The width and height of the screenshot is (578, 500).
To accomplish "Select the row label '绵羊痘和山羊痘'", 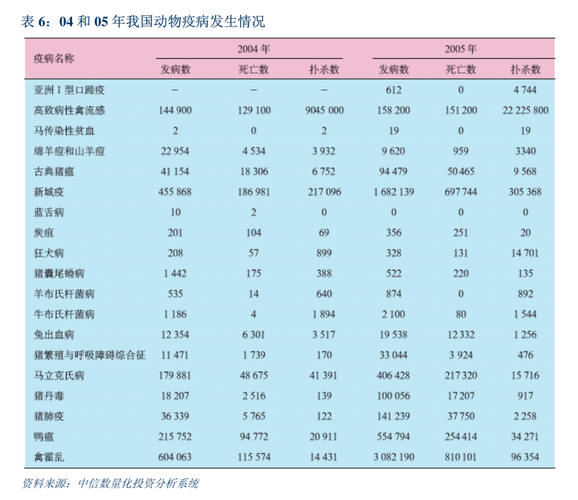I will pos(69,151).
